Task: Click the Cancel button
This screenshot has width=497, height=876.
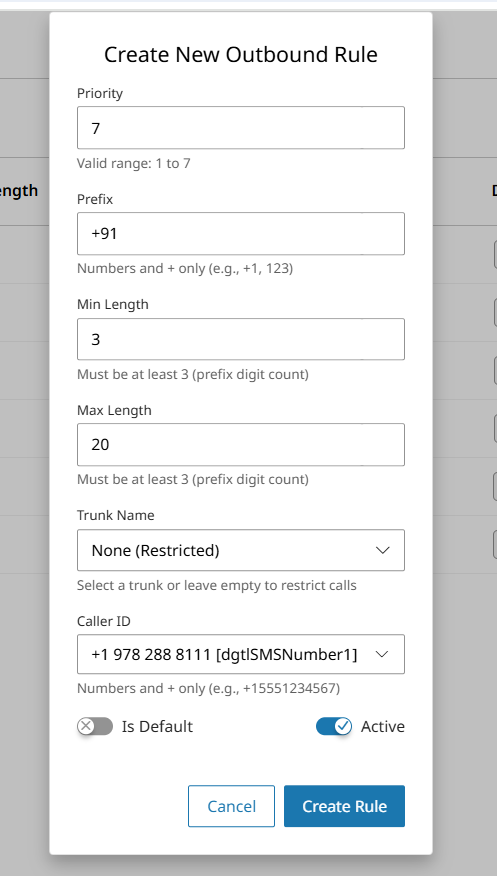Action: (231, 806)
